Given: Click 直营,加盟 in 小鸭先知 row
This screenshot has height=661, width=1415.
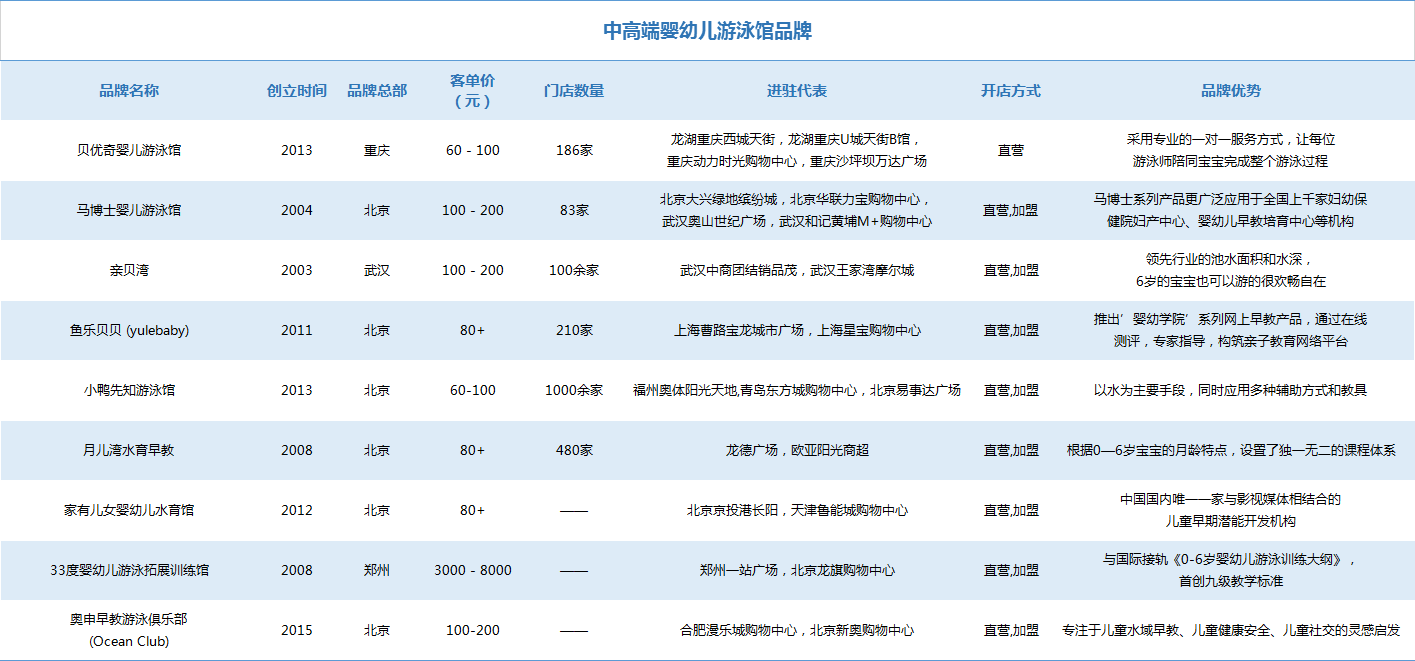Looking at the screenshot, I should (x=1011, y=391).
